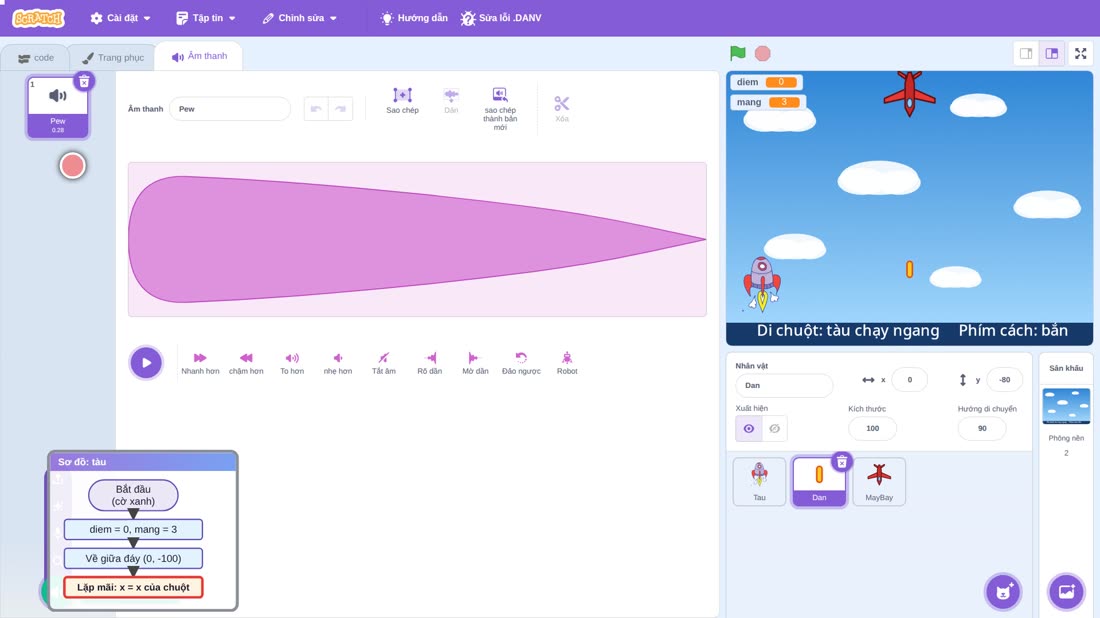Click the Sao chép copy tool
Screen dimensions: 1100x618
point(402,100)
